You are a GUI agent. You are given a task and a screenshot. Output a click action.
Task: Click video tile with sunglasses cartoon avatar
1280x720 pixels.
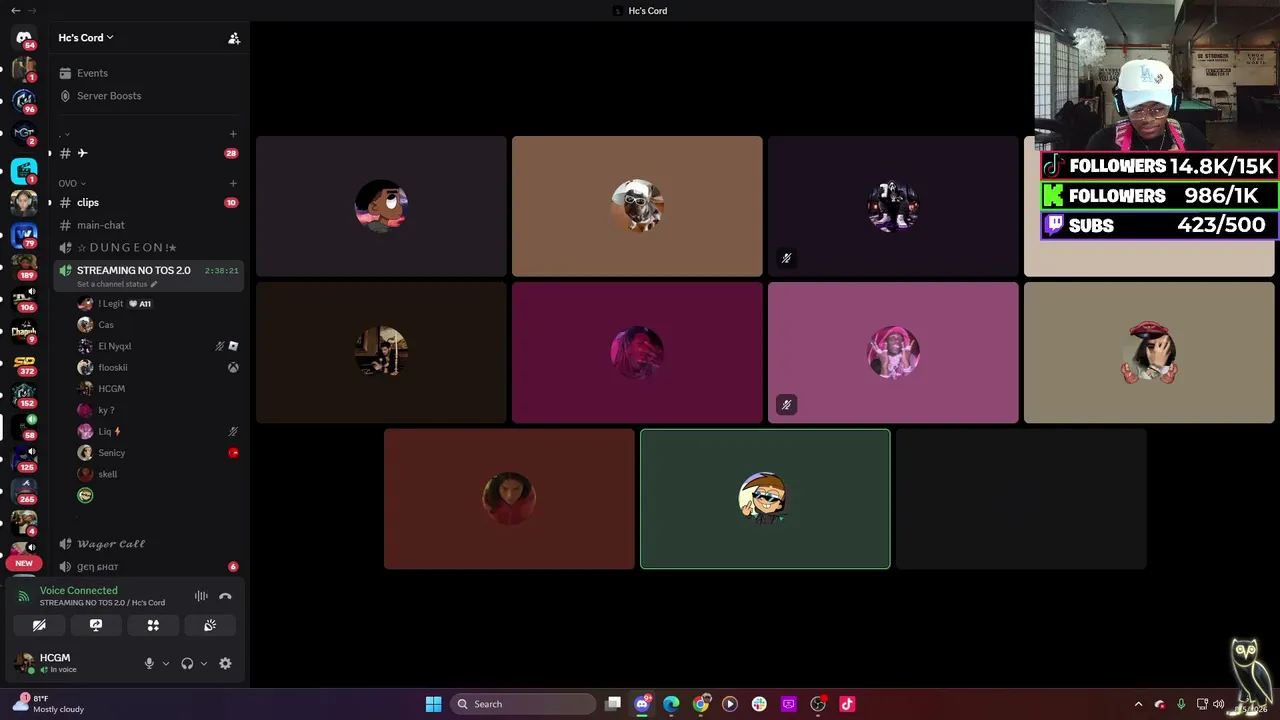click(765, 499)
